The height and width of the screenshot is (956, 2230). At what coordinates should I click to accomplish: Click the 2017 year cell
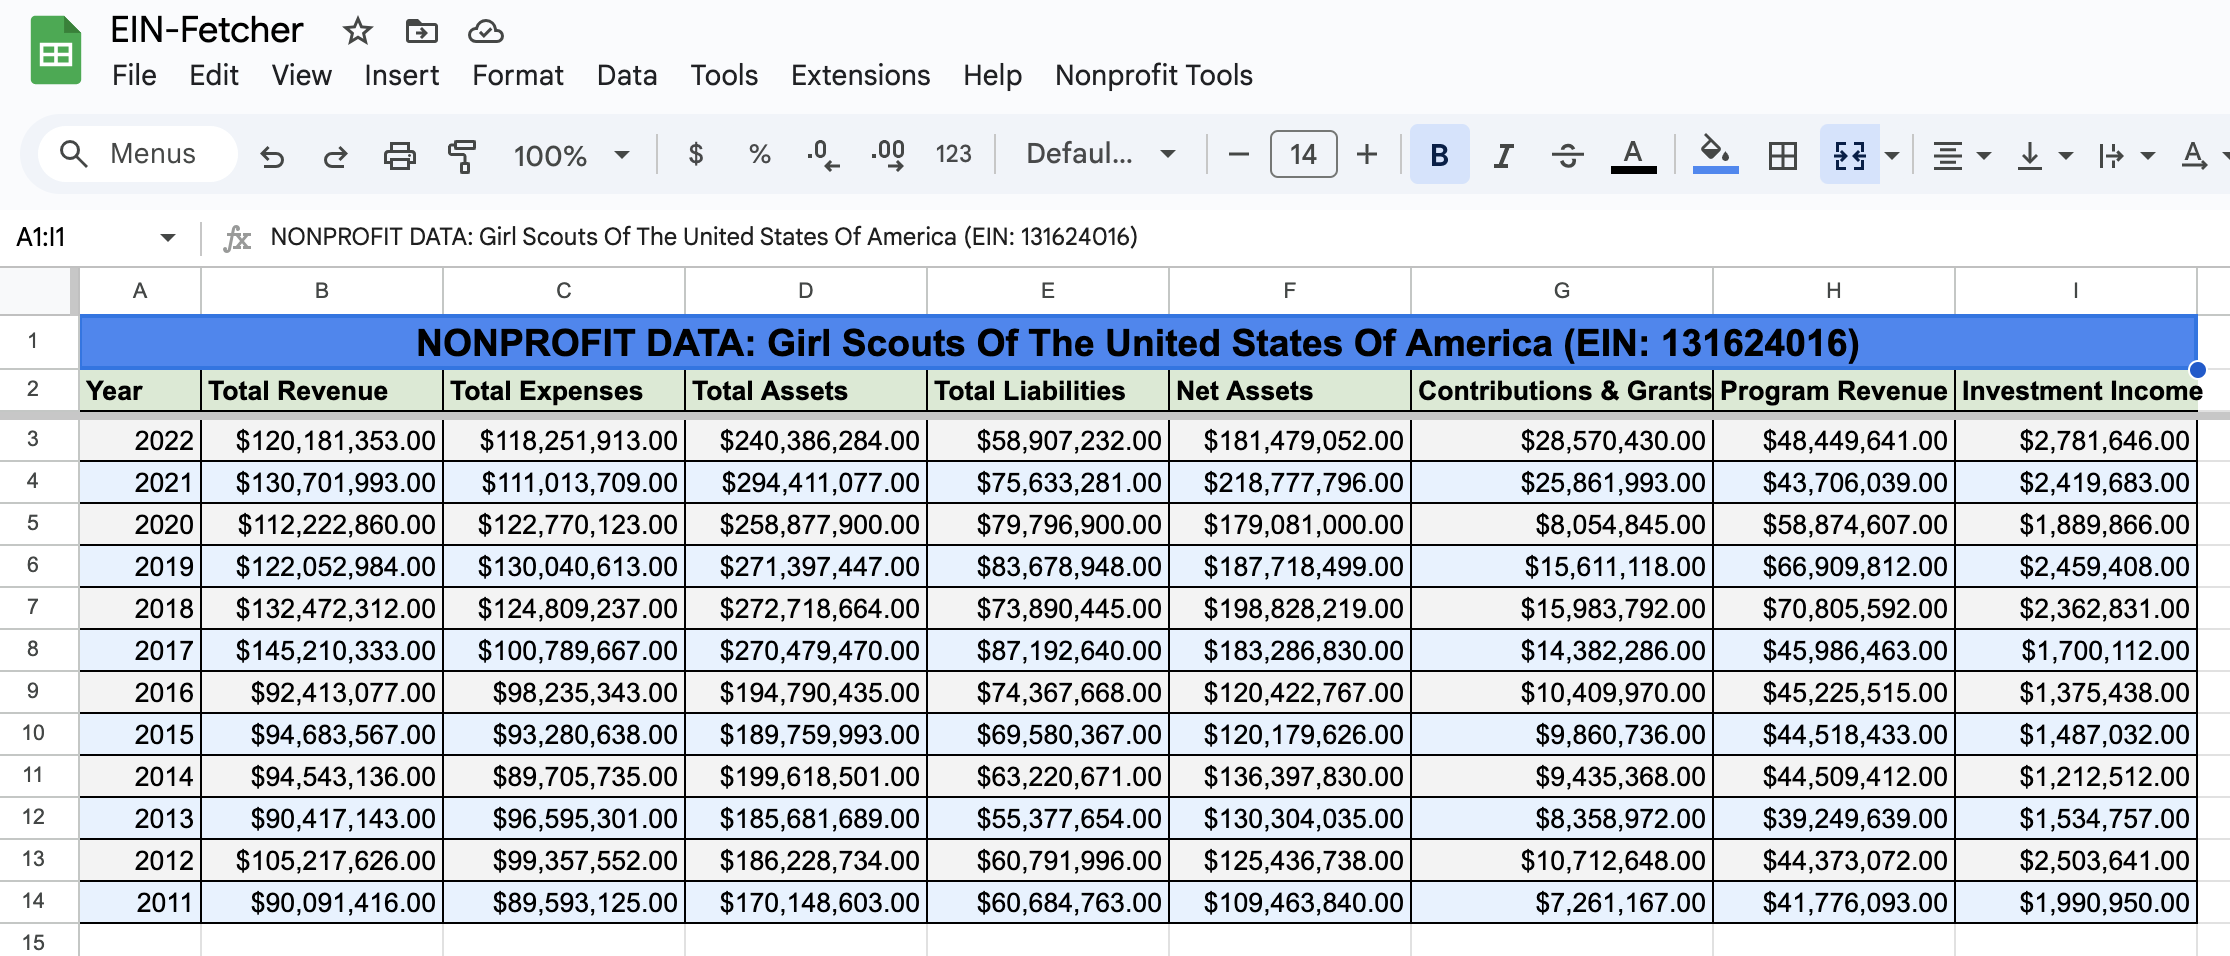coord(140,650)
